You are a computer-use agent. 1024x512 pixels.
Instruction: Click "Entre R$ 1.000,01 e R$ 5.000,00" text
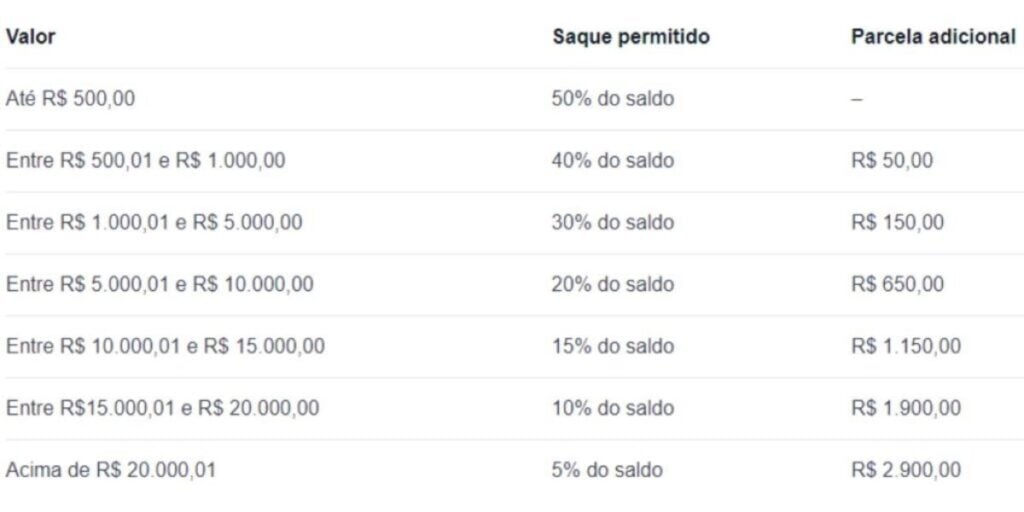click(x=154, y=223)
